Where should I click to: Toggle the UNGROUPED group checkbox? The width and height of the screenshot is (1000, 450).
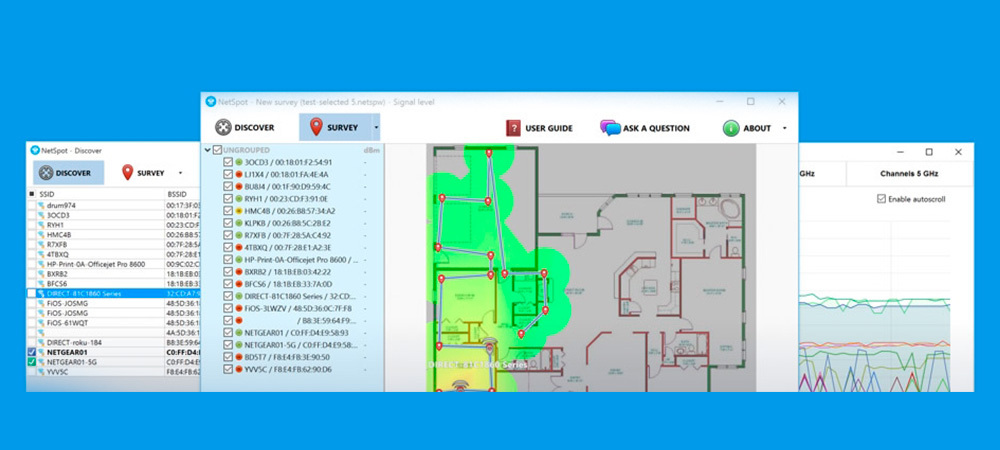217,150
